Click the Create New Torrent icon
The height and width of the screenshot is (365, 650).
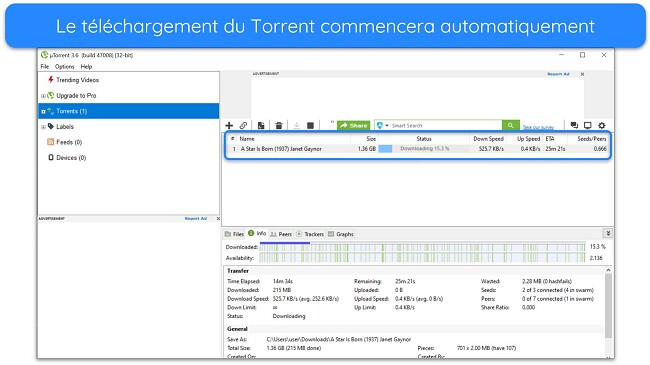coord(261,125)
